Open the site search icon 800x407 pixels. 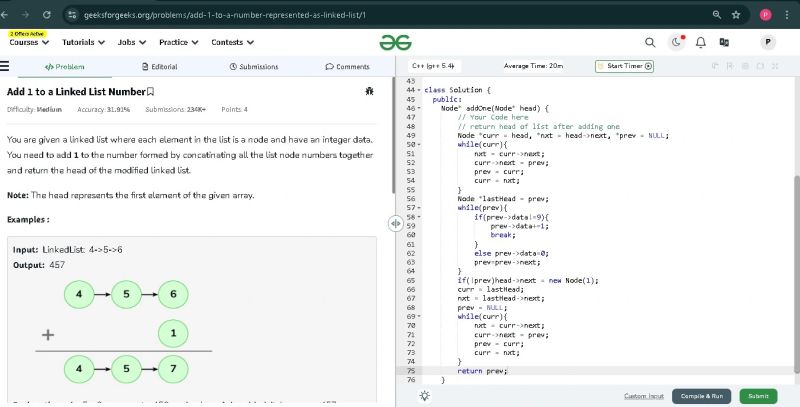click(x=650, y=42)
